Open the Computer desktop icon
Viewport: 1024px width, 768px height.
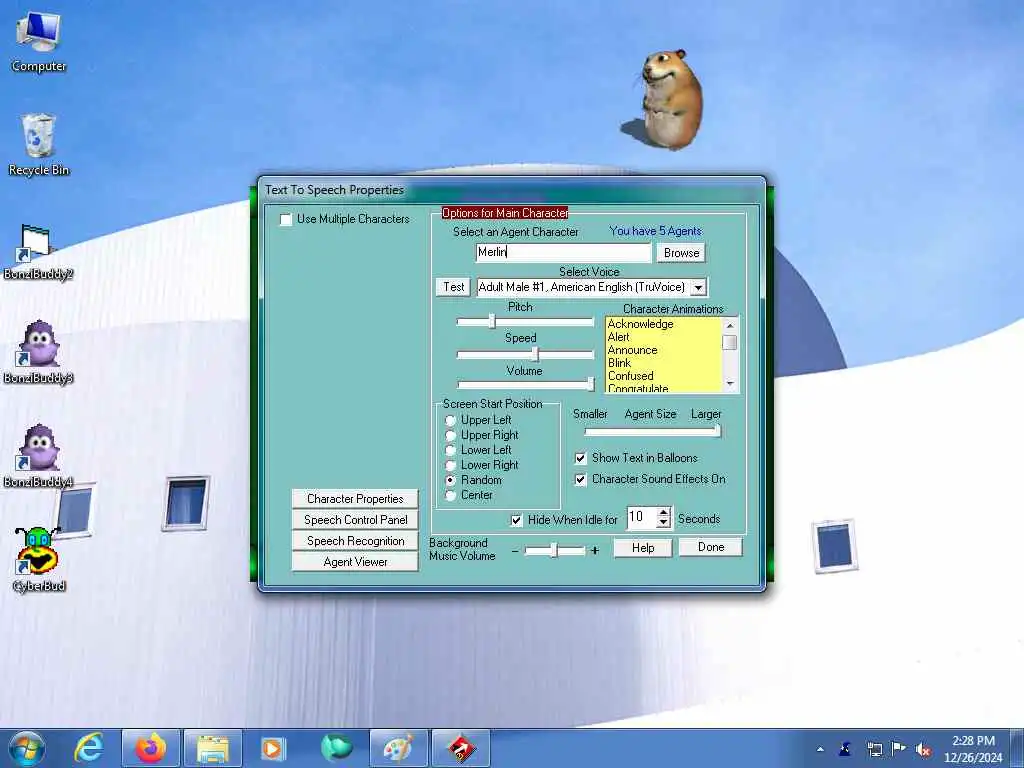click(x=39, y=43)
